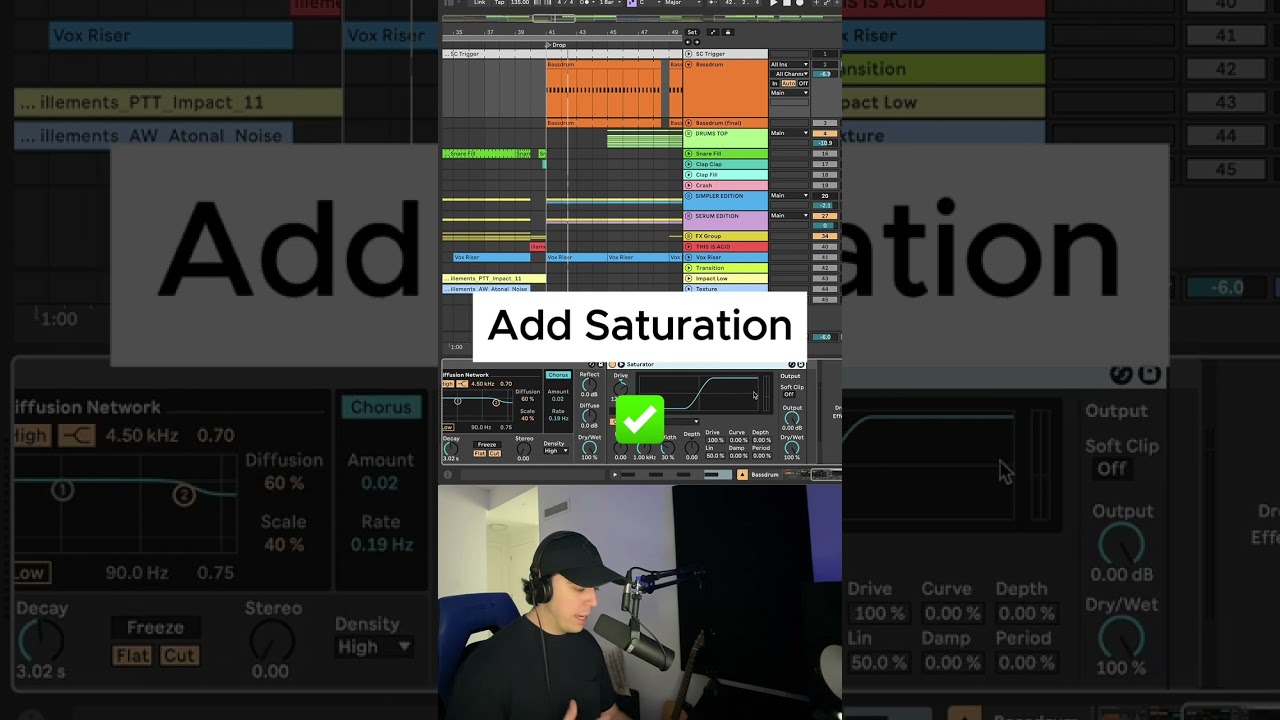1280x720 pixels.
Task: Collapse the DRUMS TOP group track
Action: (x=689, y=133)
